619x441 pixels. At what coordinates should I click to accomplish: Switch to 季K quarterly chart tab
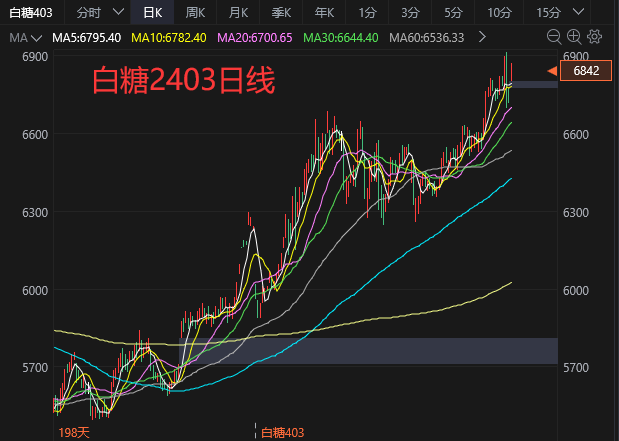[281, 13]
